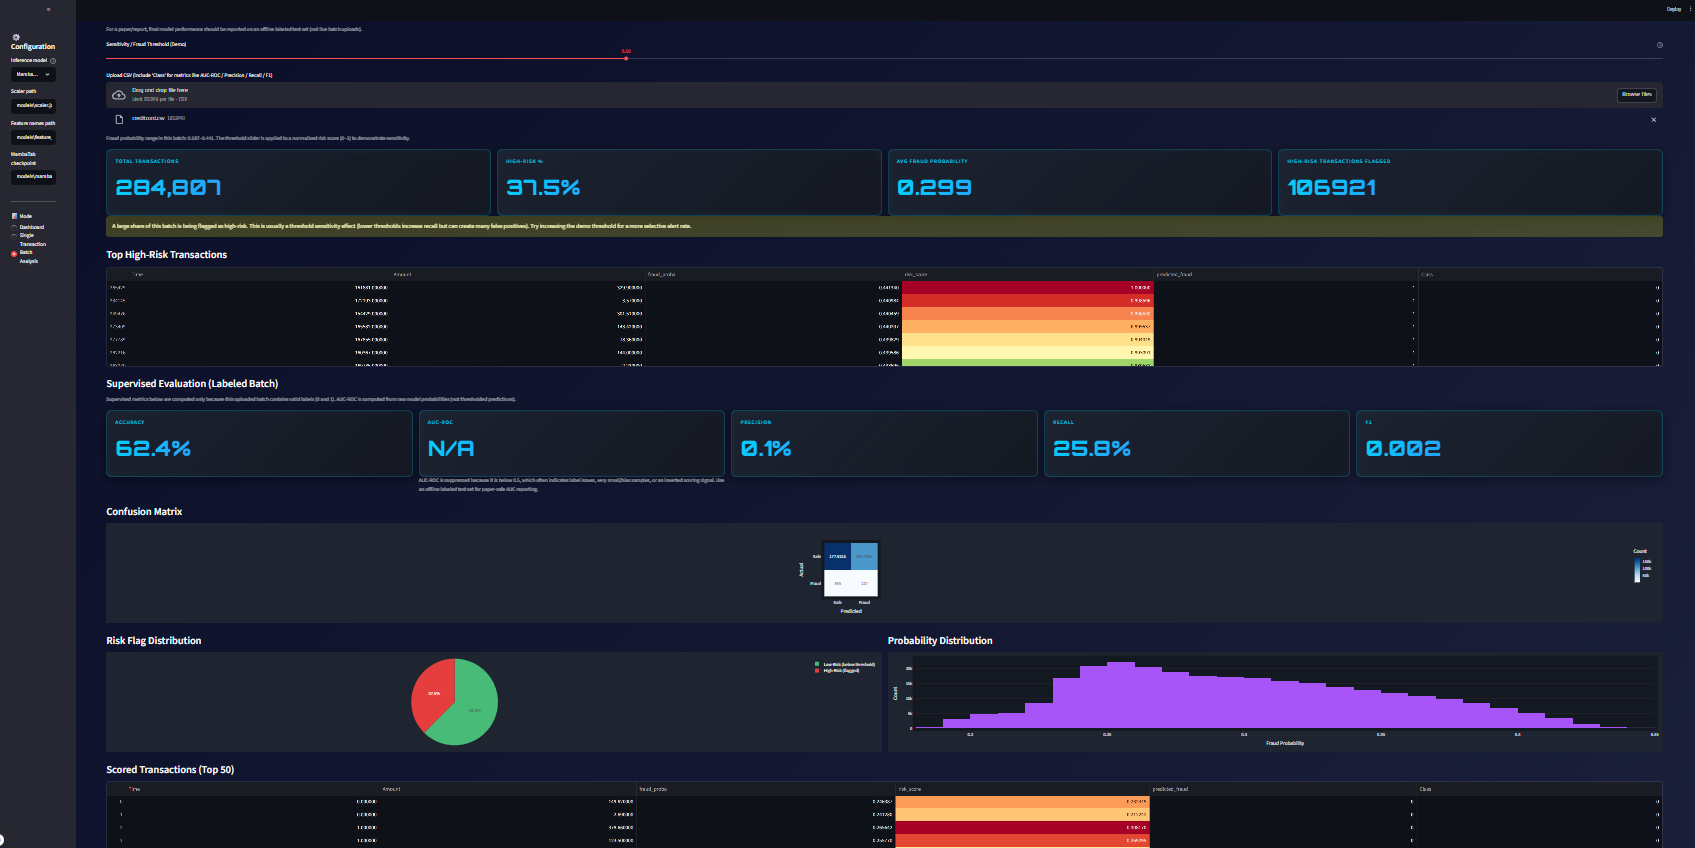Click the fraud threshold slider handle
The width and height of the screenshot is (1695, 848).
pyautogui.click(x=626, y=58)
